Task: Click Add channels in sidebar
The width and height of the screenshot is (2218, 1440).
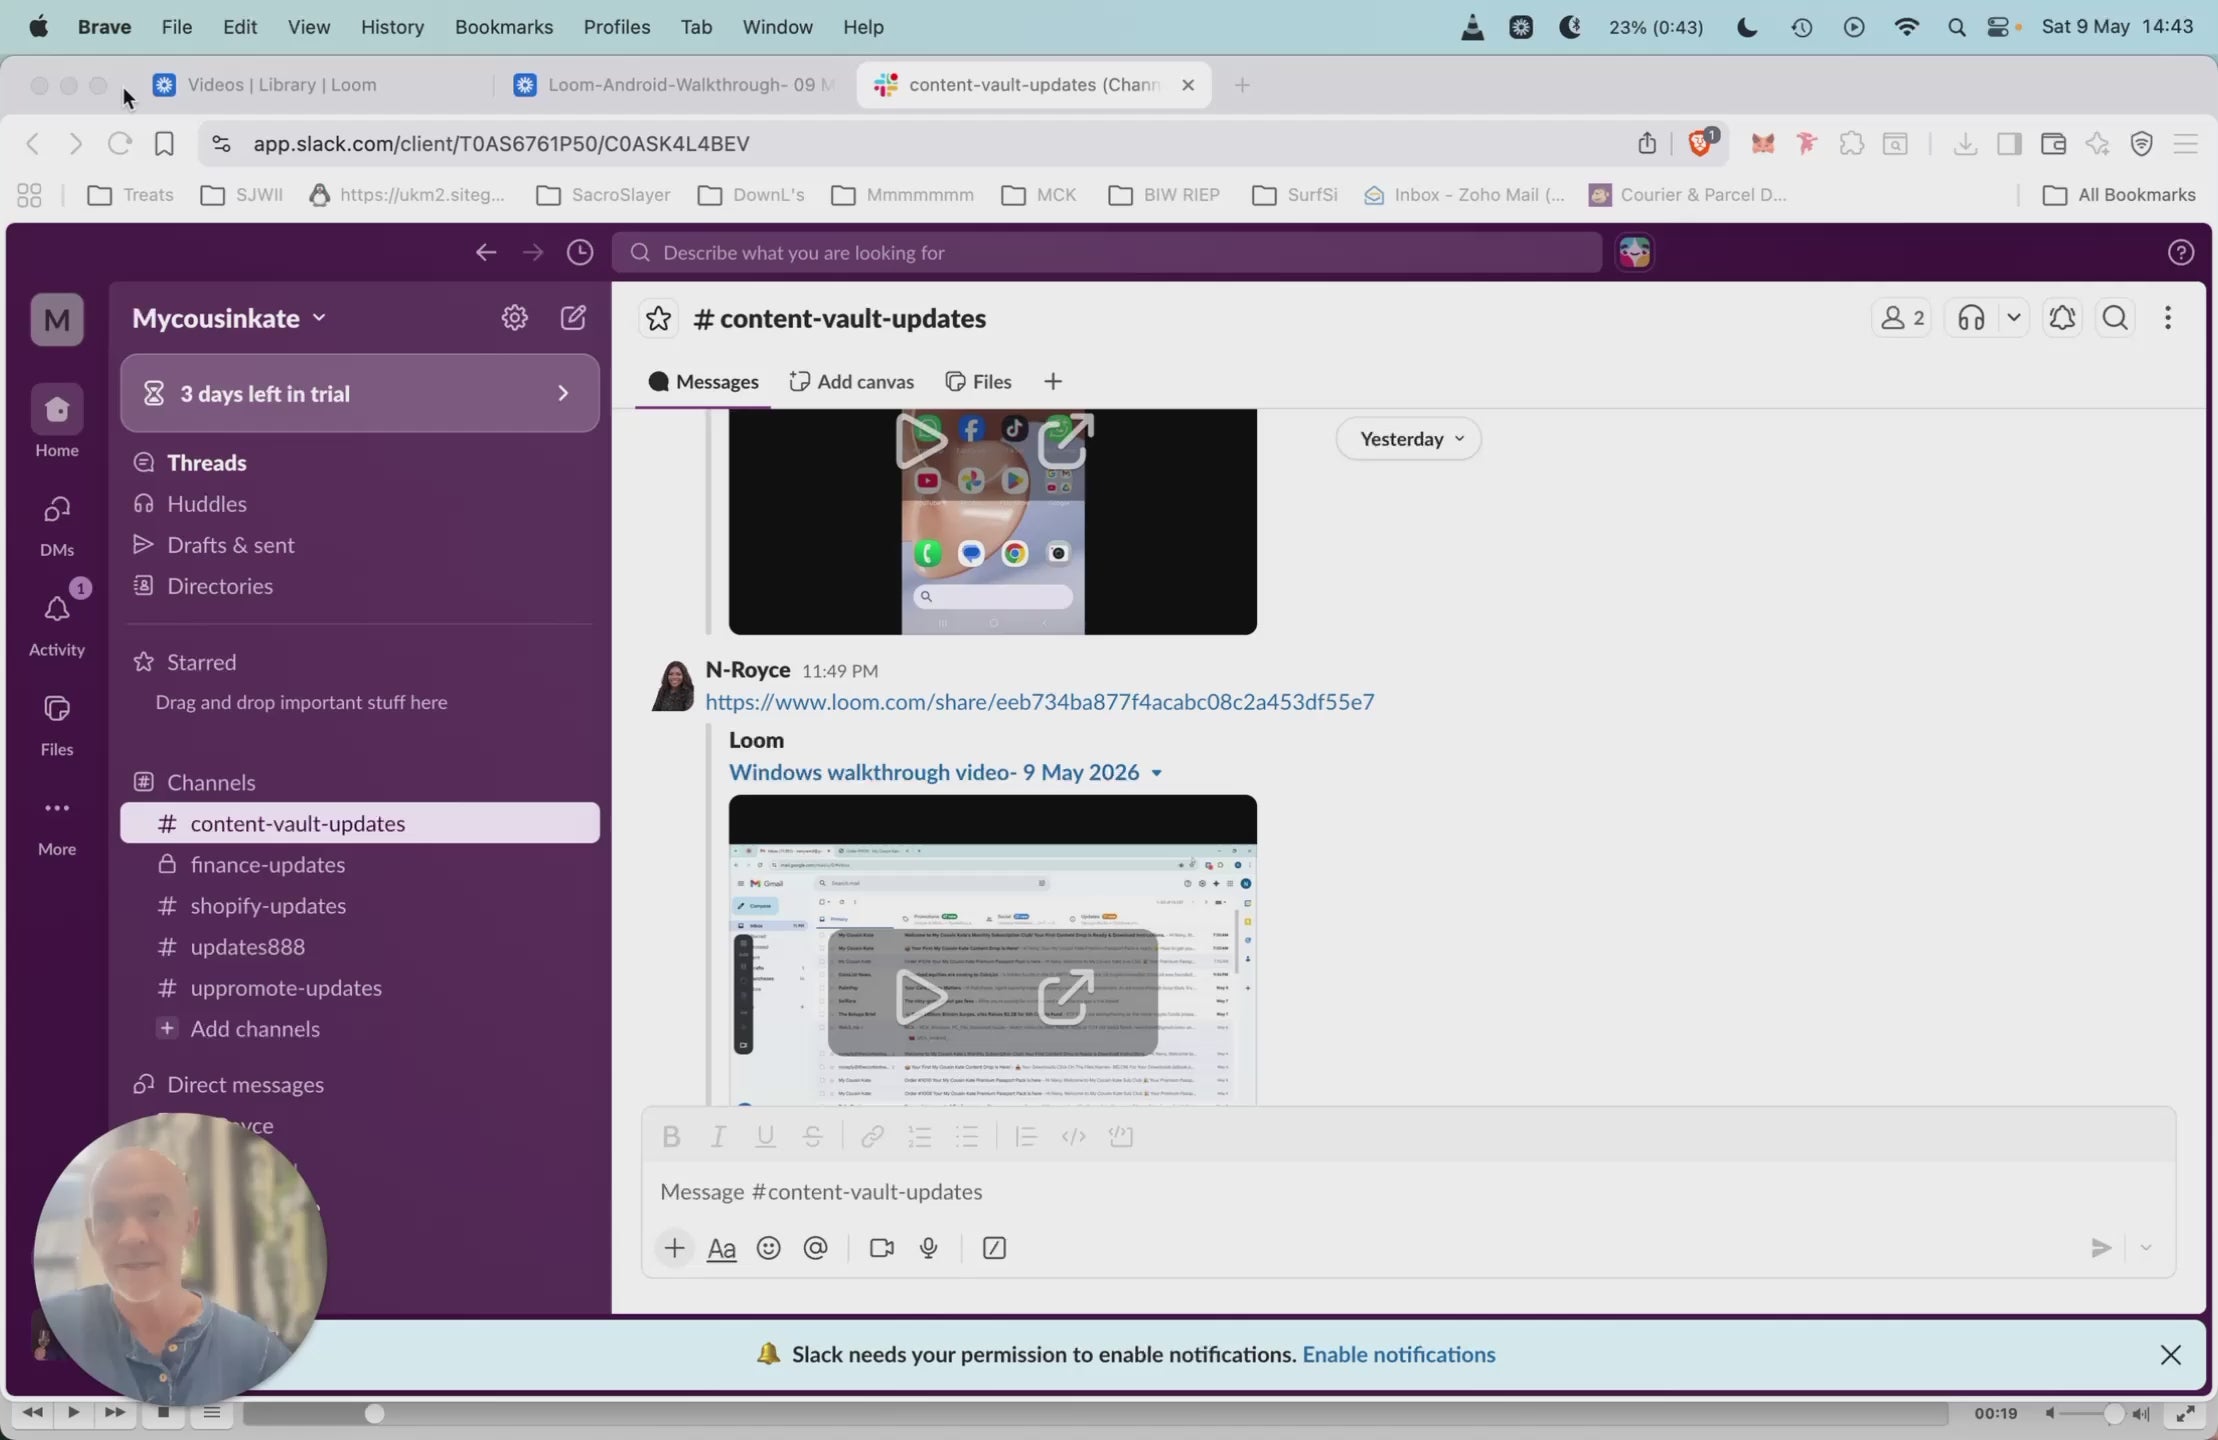Action: (x=254, y=1029)
